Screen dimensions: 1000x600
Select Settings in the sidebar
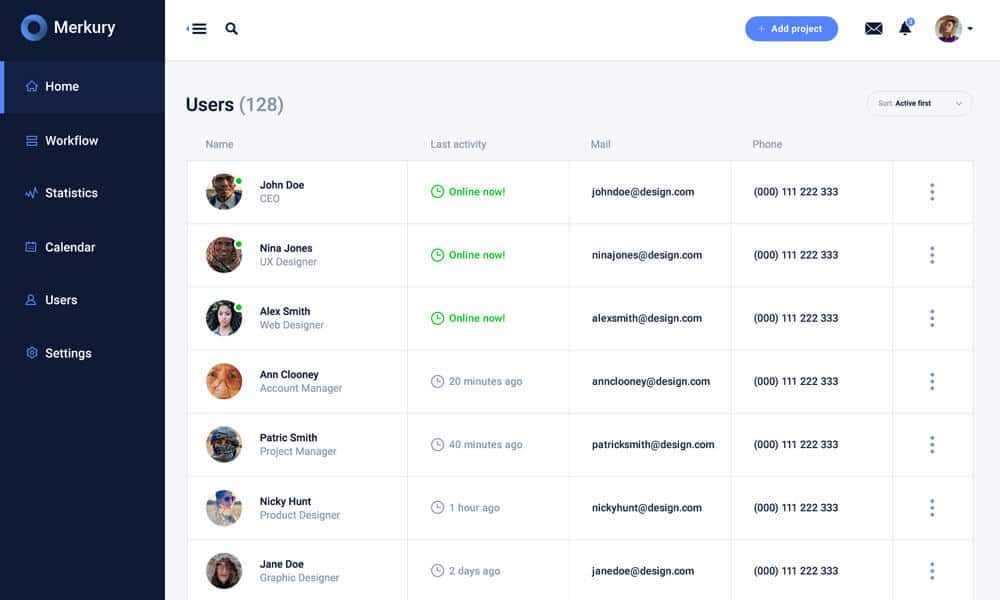click(x=68, y=353)
